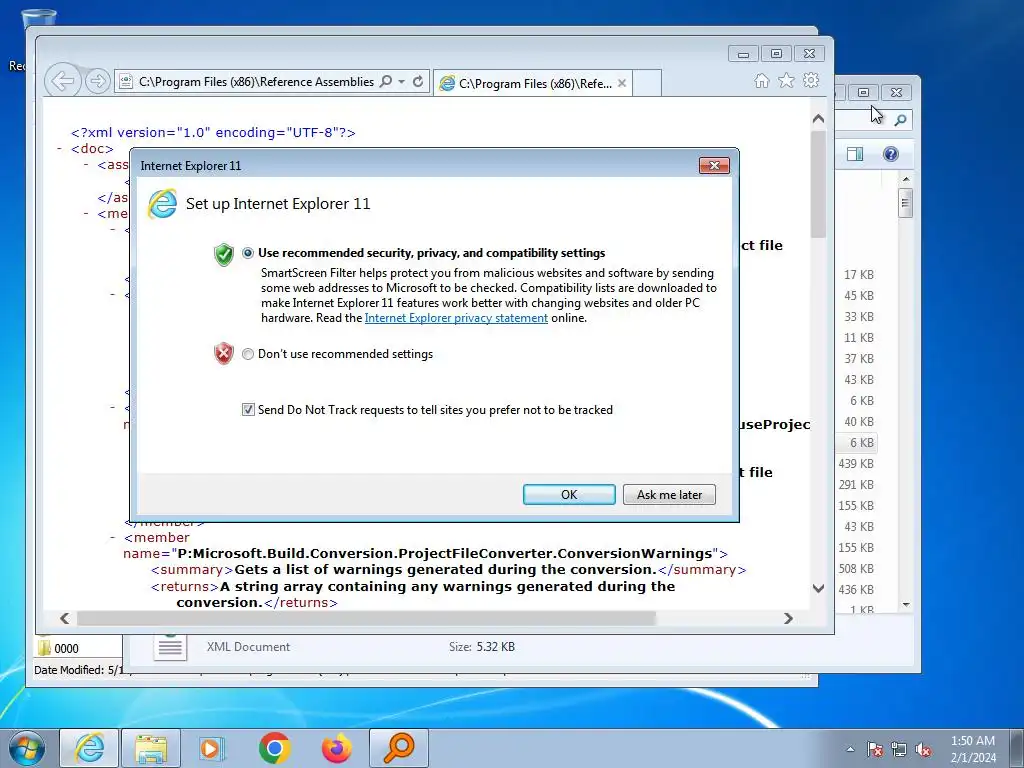Click XML Document file icon in details pane
1024x768 pixels.
(x=170, y=647)
